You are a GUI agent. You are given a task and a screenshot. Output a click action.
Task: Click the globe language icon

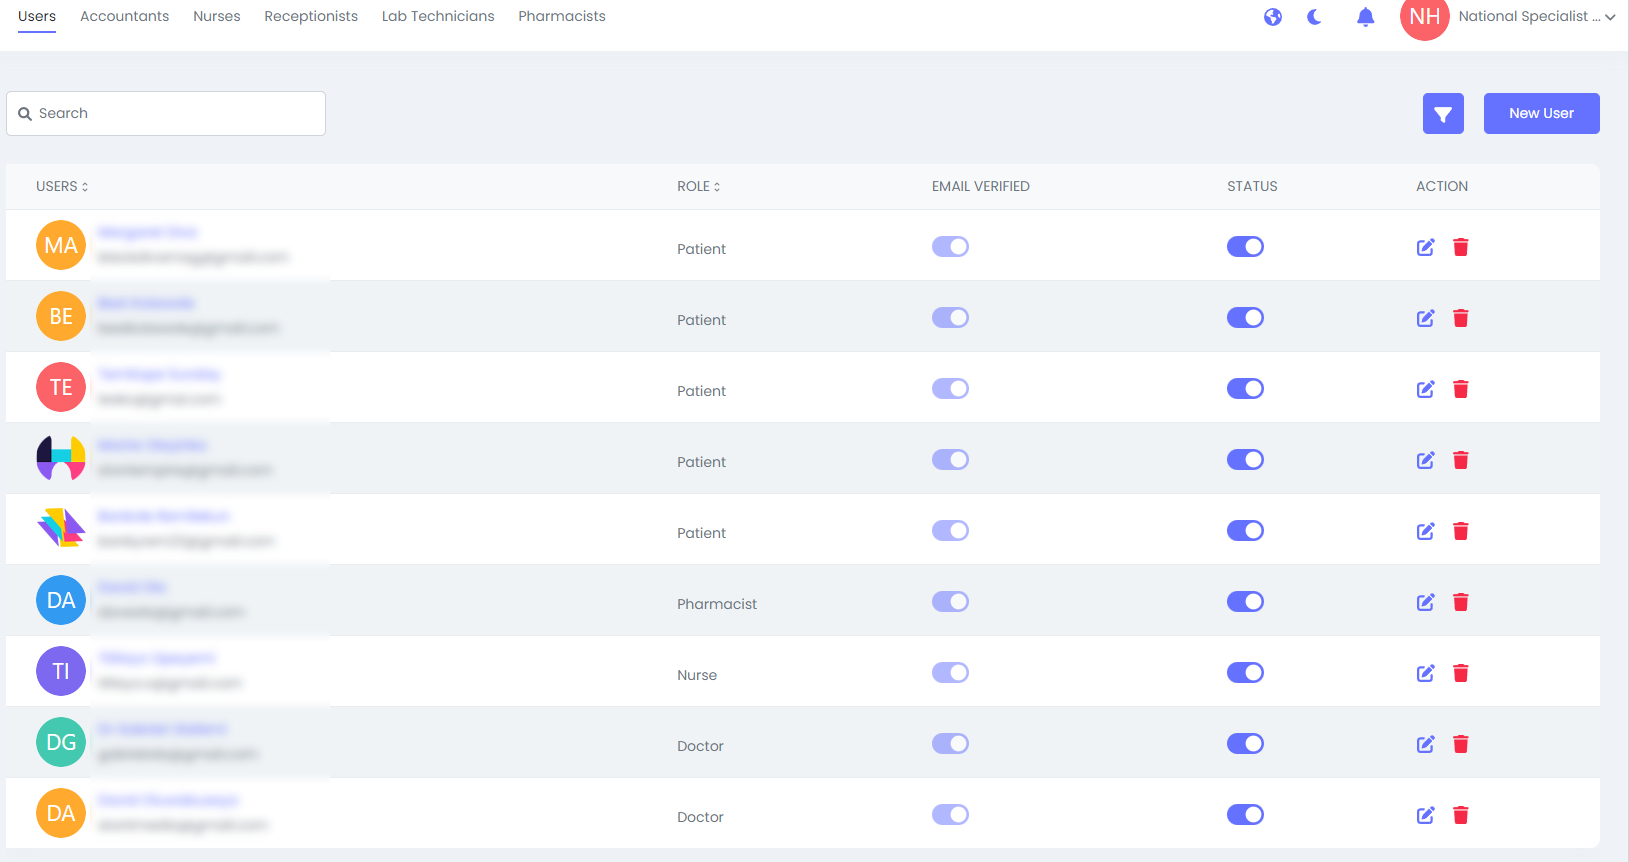coord(1272,17)
